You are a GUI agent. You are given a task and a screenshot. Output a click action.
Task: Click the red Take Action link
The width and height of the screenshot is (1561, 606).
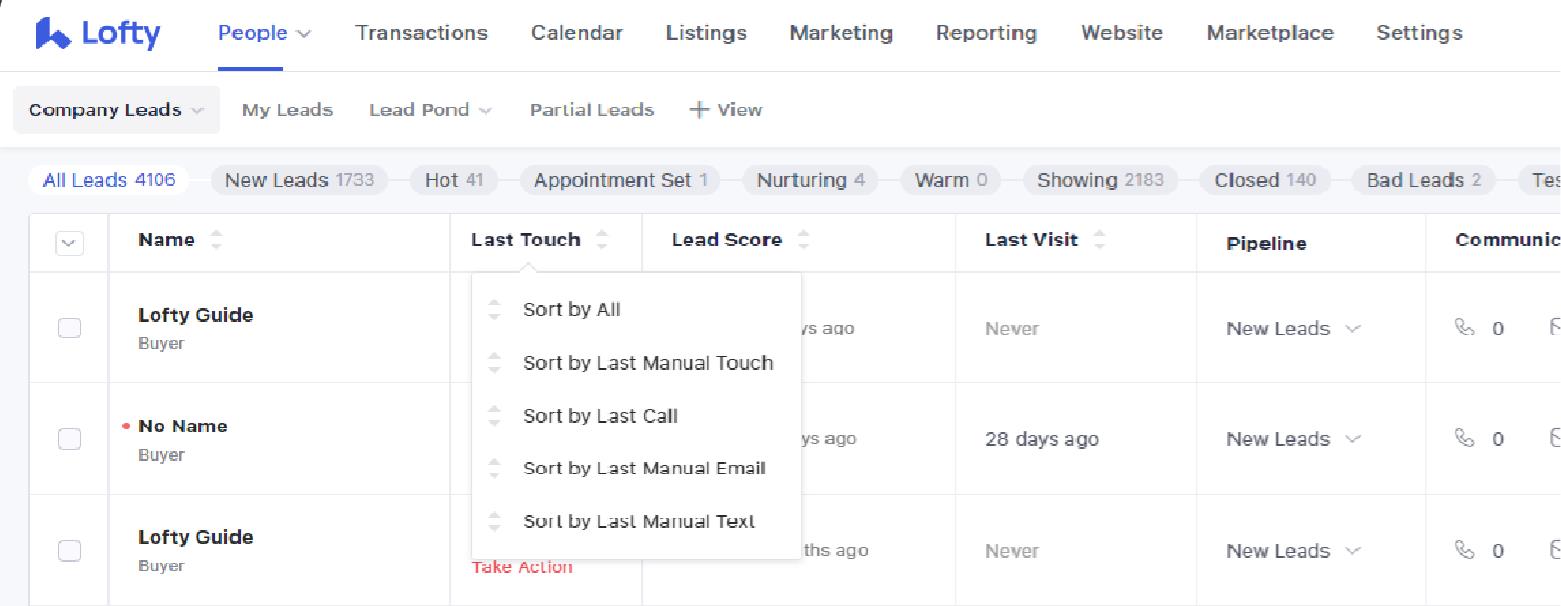click(x=522, y=567)
